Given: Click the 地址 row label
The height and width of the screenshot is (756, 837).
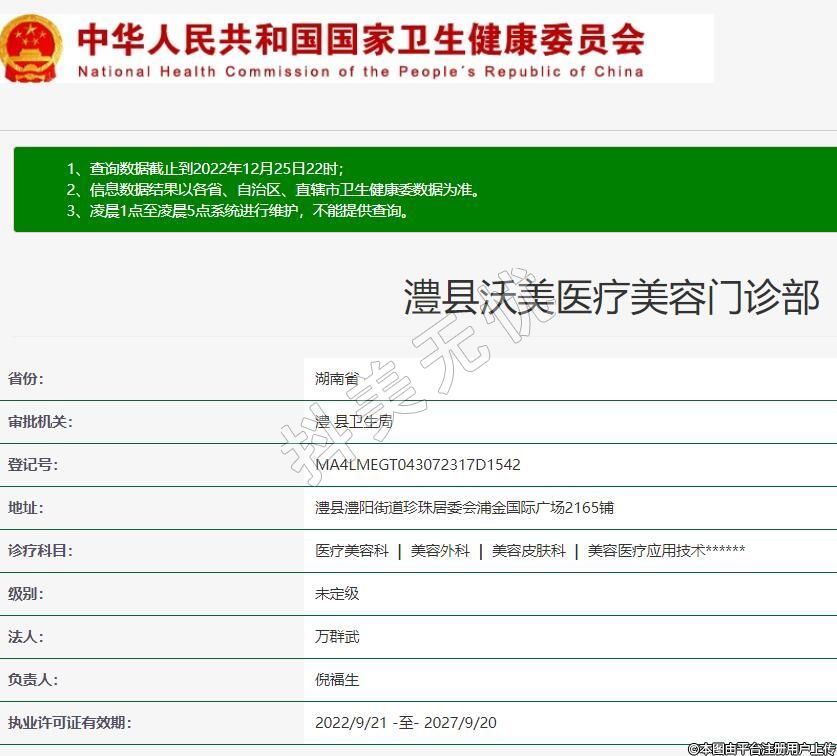Looking at the screenshot, I should (x=26, y=508).
